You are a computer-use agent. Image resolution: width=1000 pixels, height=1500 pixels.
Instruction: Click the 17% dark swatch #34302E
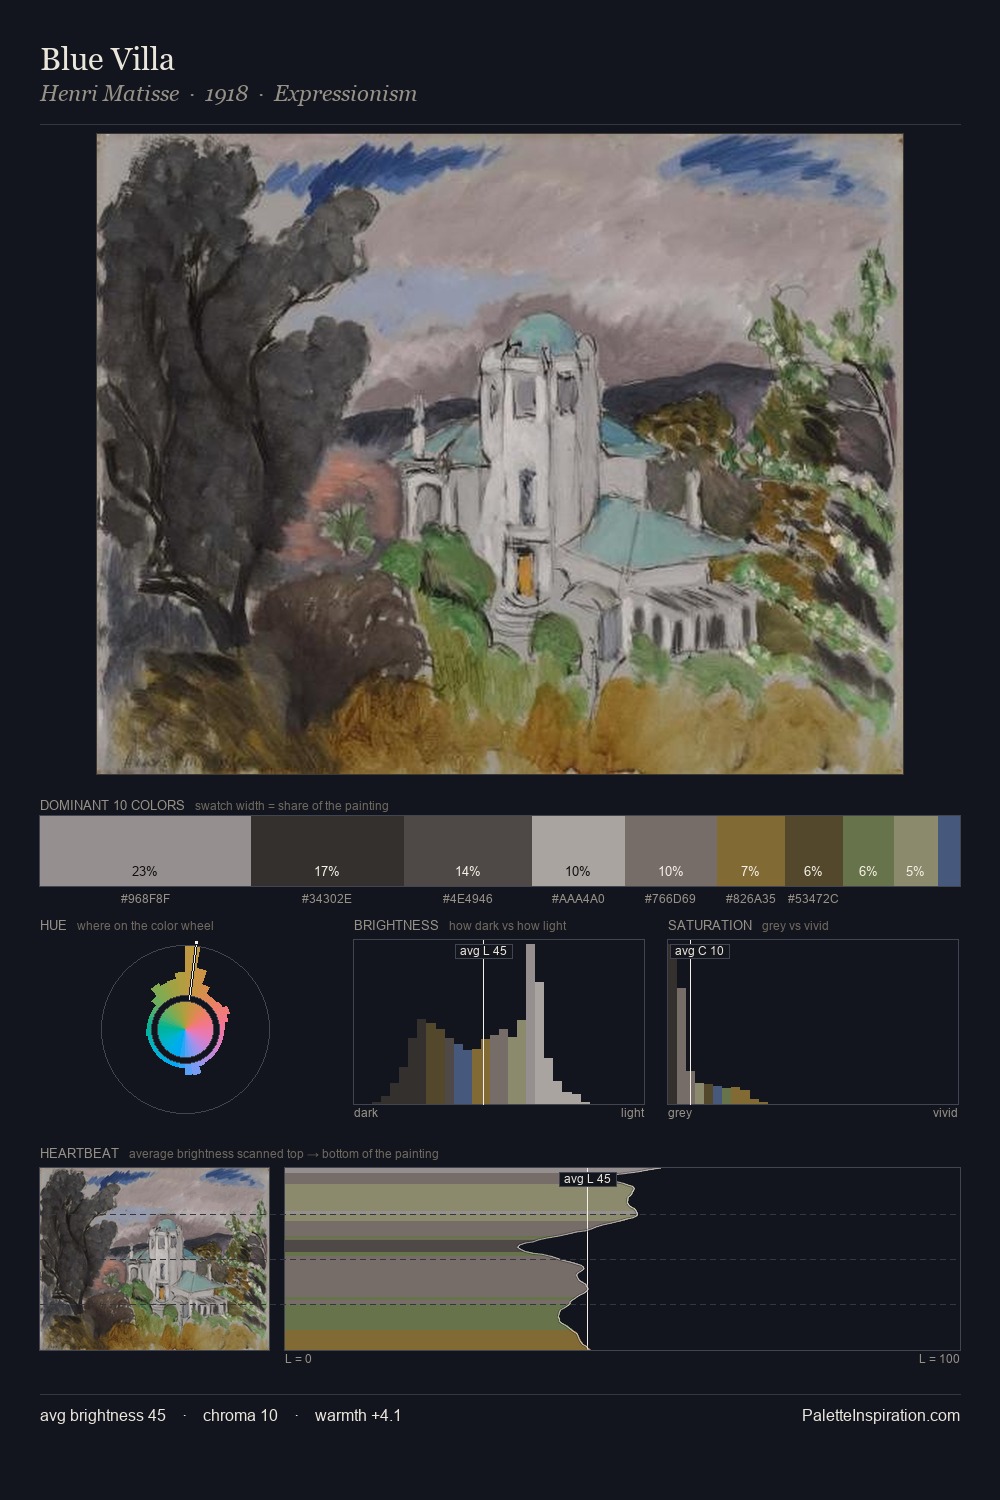(x=327, y=851)
